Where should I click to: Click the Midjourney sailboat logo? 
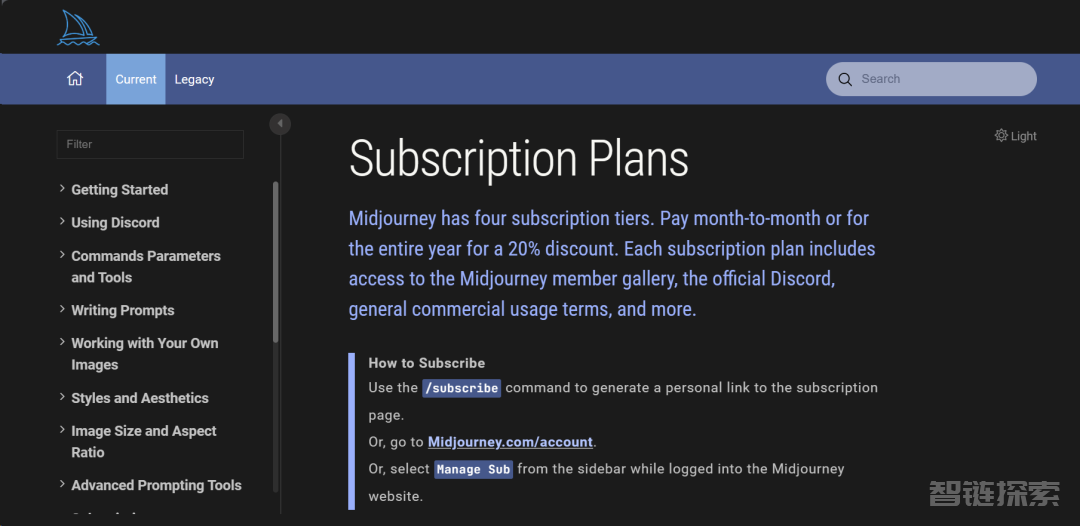(77, 28)
